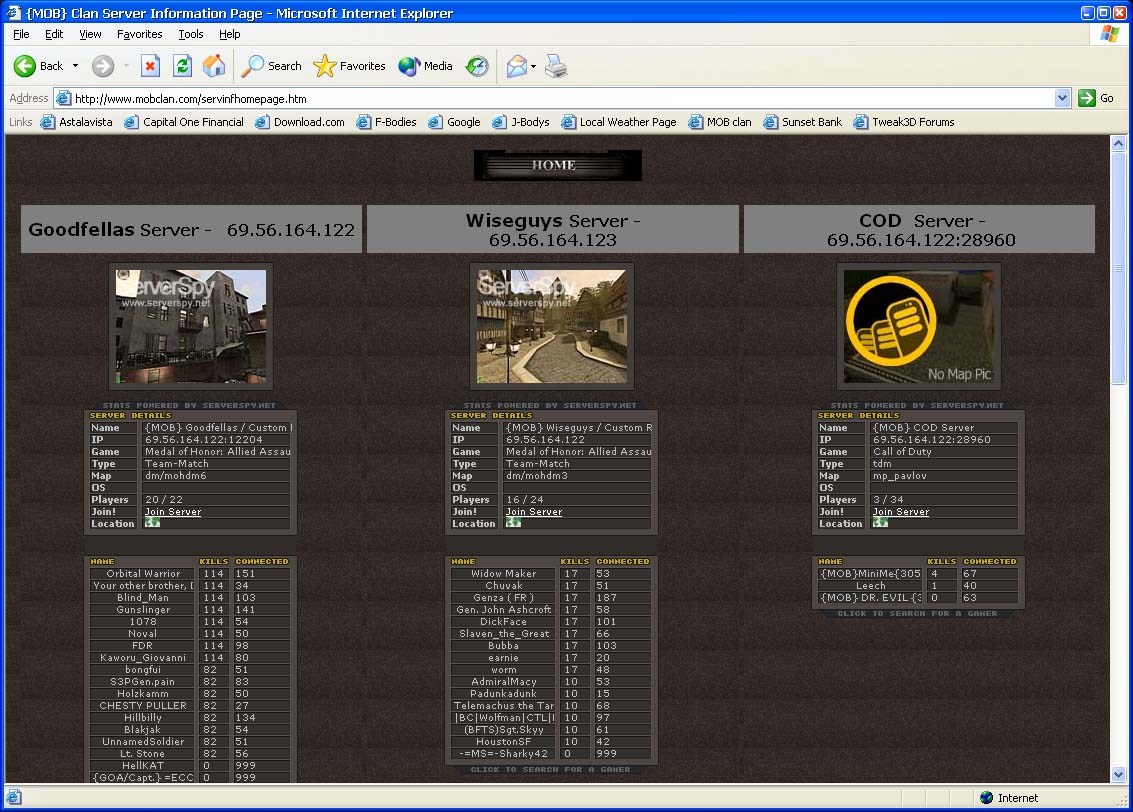Open the F-Bodies link

click(x=387, y=122)
